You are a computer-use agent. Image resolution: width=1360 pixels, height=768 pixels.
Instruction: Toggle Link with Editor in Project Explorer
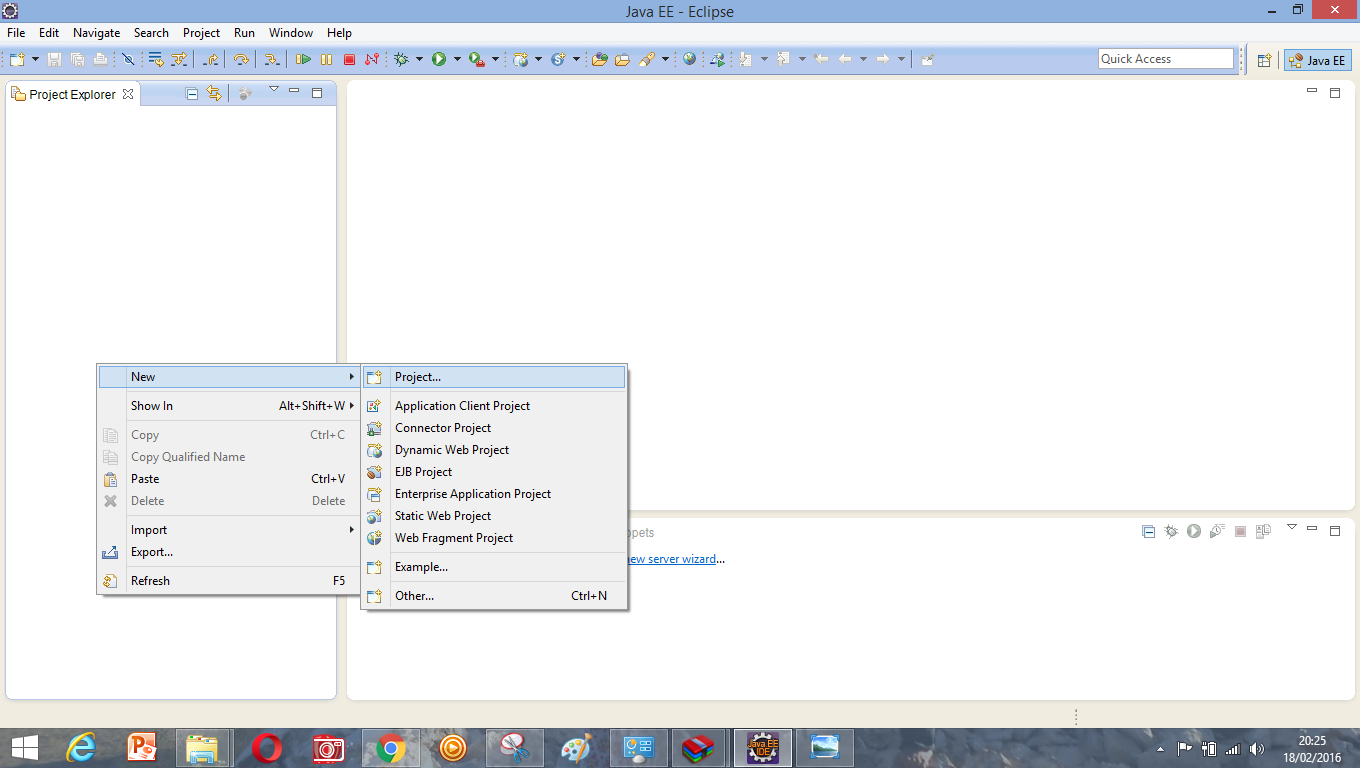coord(216,92)
